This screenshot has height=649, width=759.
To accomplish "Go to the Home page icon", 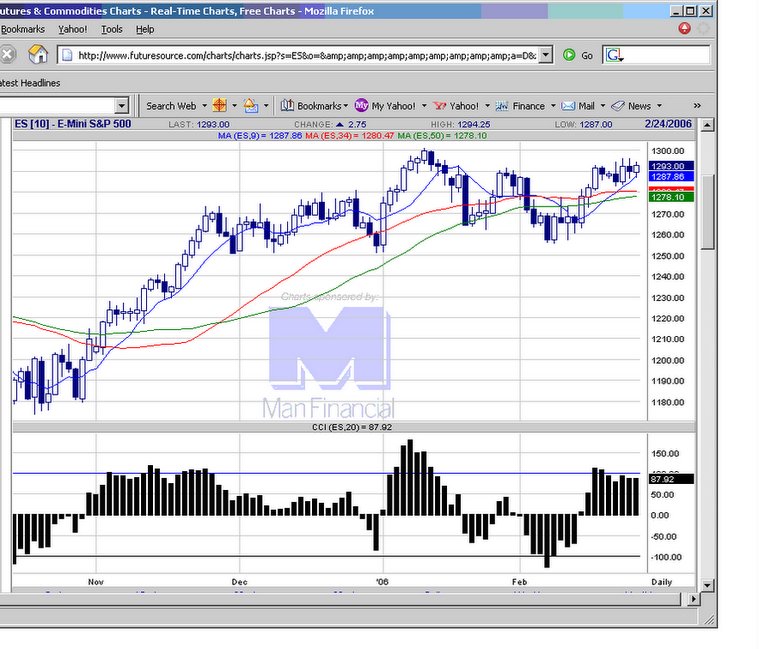I will click(38, 54).
